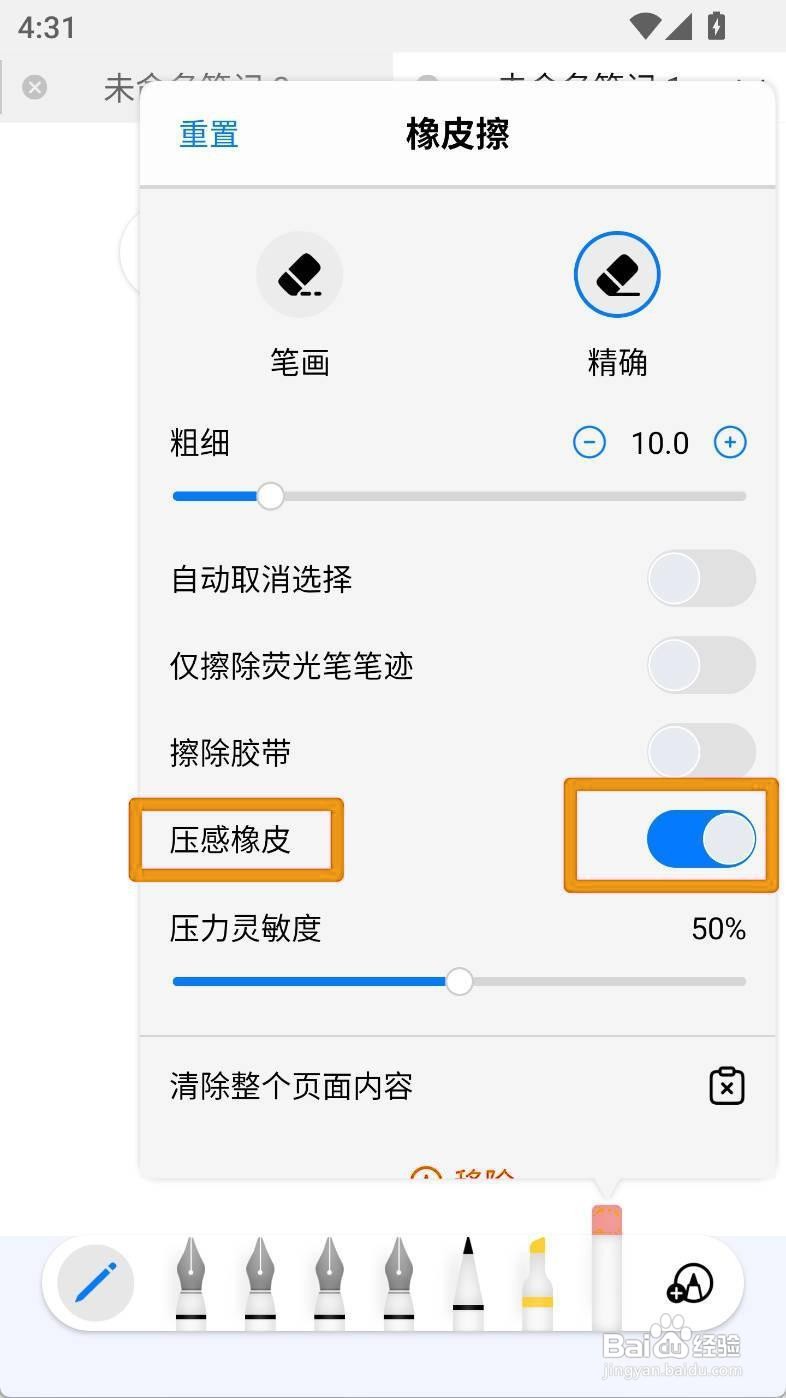The width and height of the screenshot is (786, 1398).
Task: Click the 重置 reset link
Action: pyautogui.click(x=209, y=134)
